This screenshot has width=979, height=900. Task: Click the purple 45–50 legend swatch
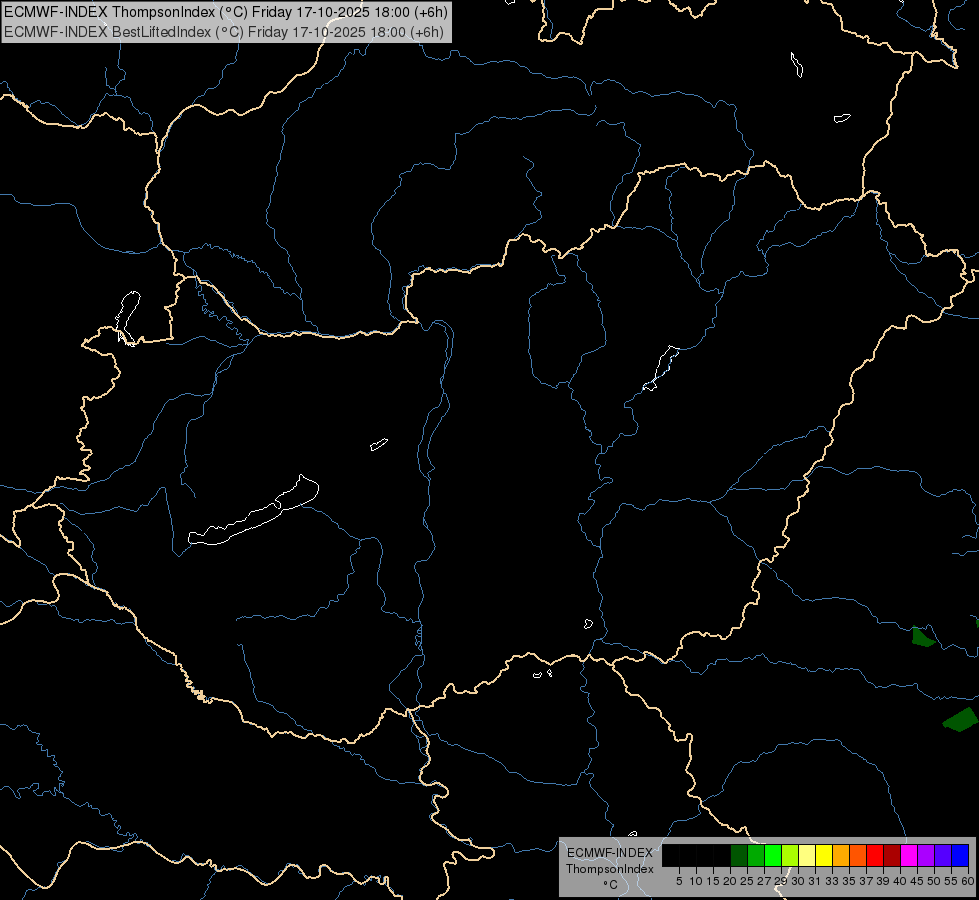point(926,855)
